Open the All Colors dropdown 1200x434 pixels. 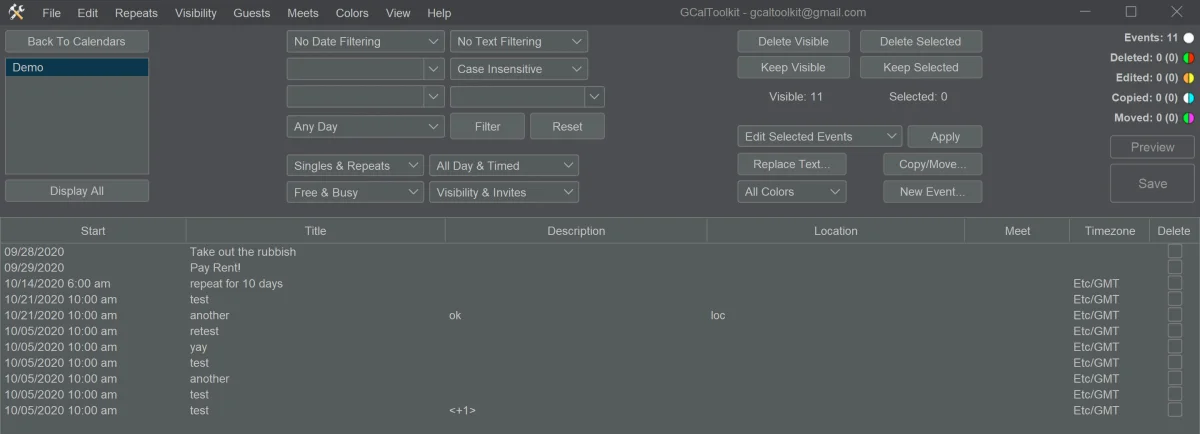[x=792, y=192]
